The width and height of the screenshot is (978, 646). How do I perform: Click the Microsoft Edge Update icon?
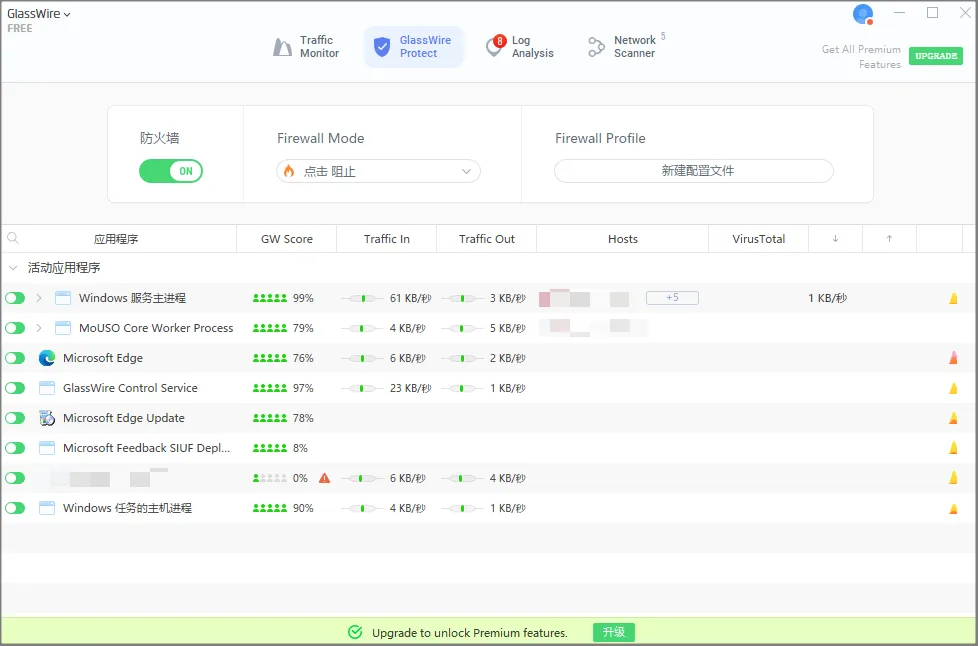(47, 418)
